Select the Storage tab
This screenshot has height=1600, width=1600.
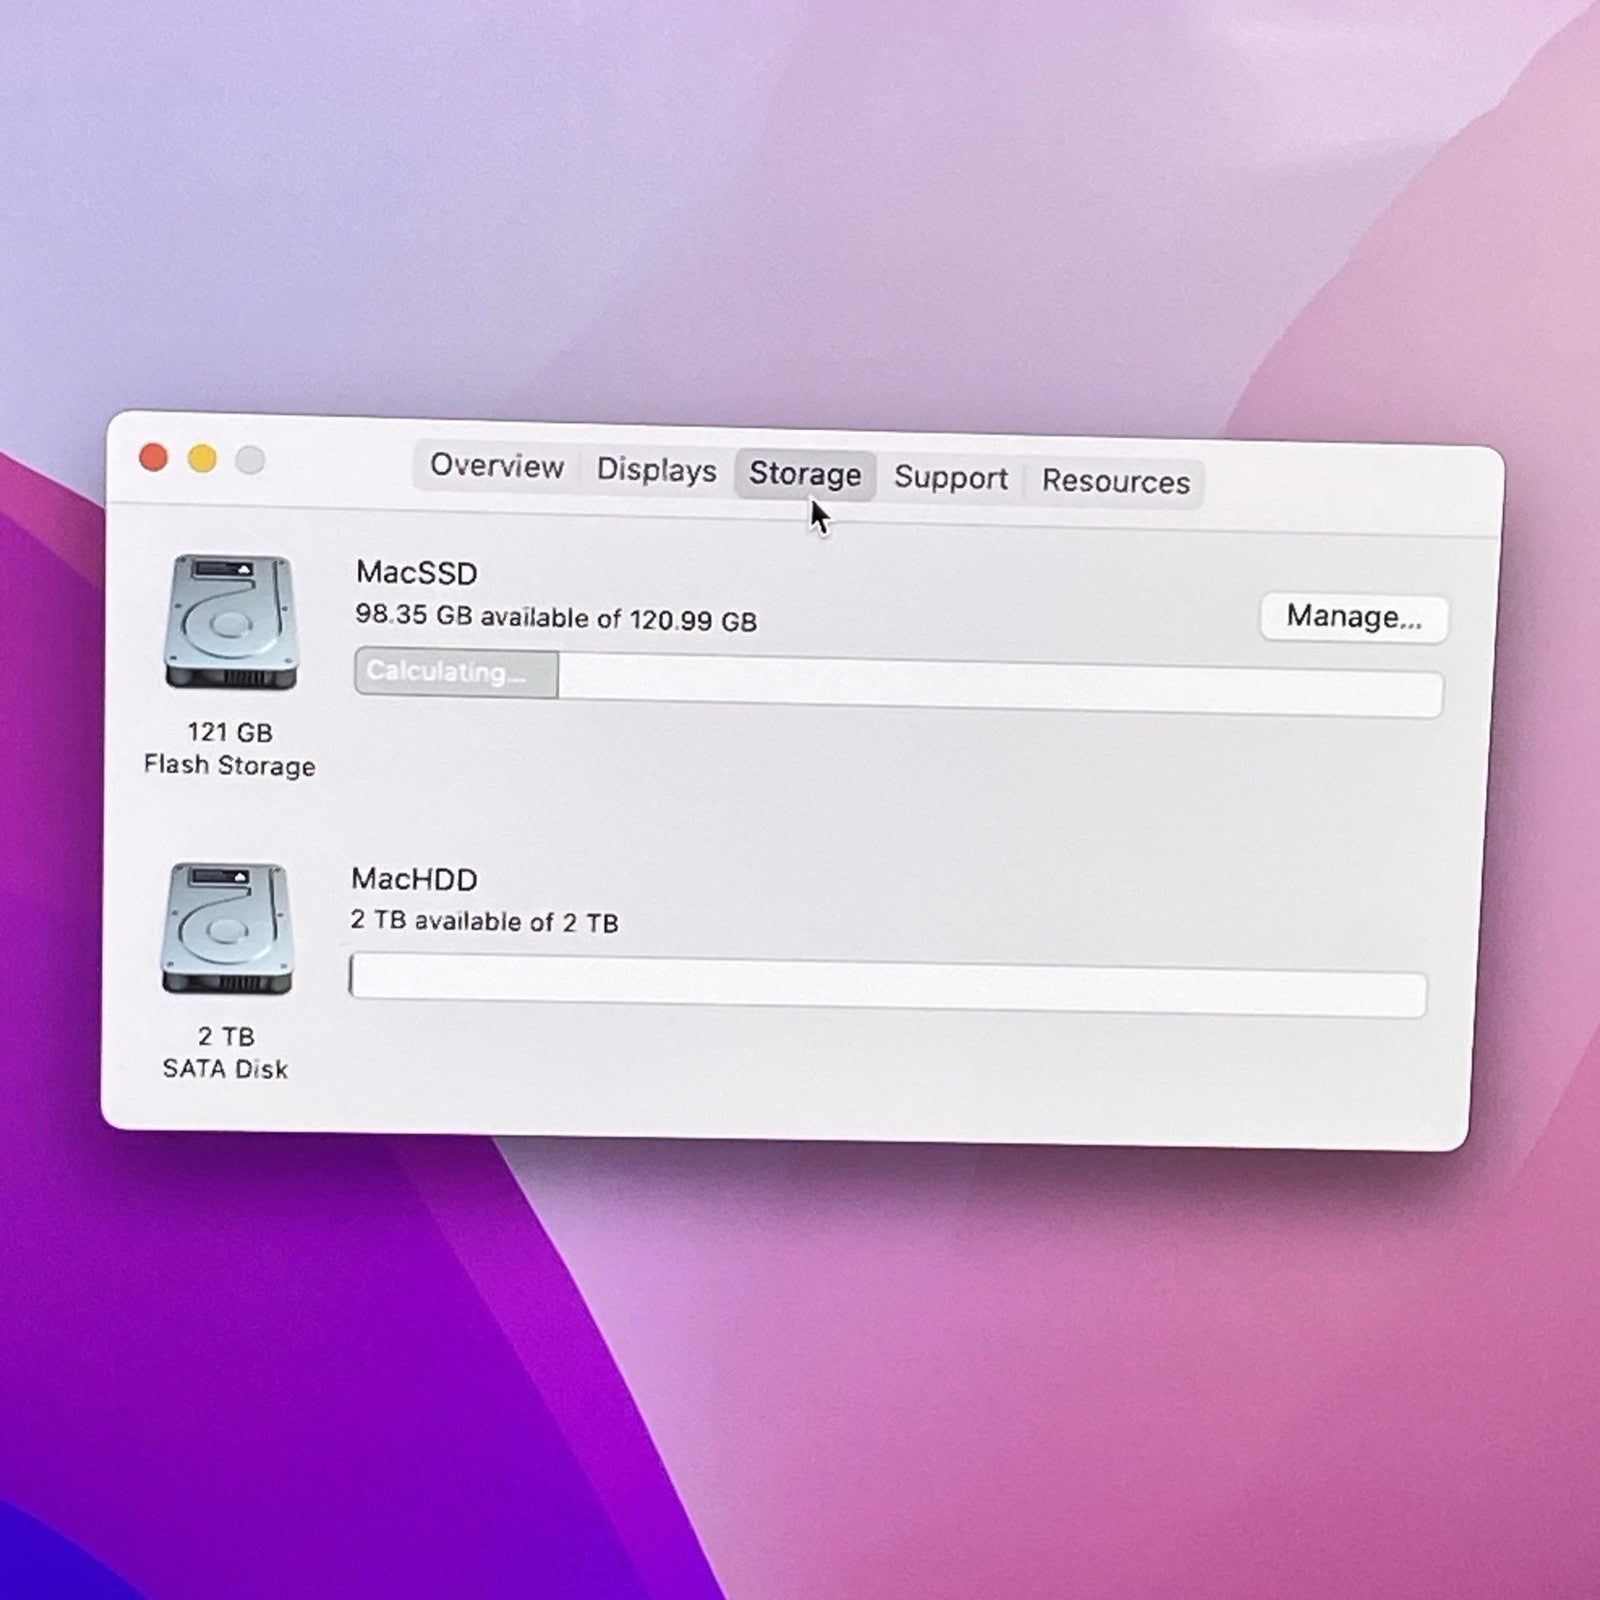tap(805, 474)
